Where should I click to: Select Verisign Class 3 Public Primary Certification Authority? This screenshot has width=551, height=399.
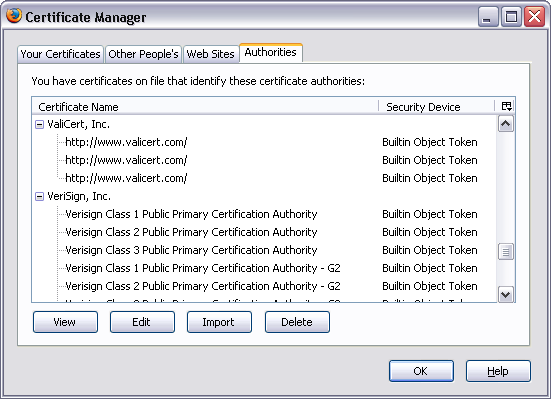pyautogui.click(x=264, y=250)
